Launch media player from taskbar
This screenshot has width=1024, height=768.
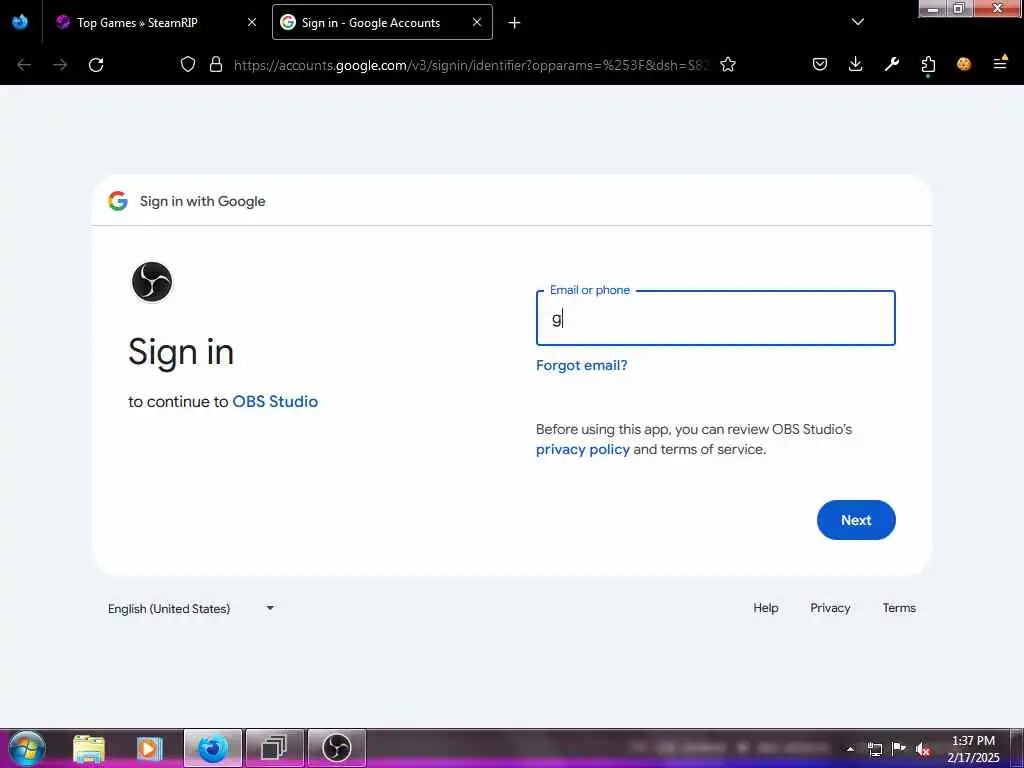tap(150, 748)
